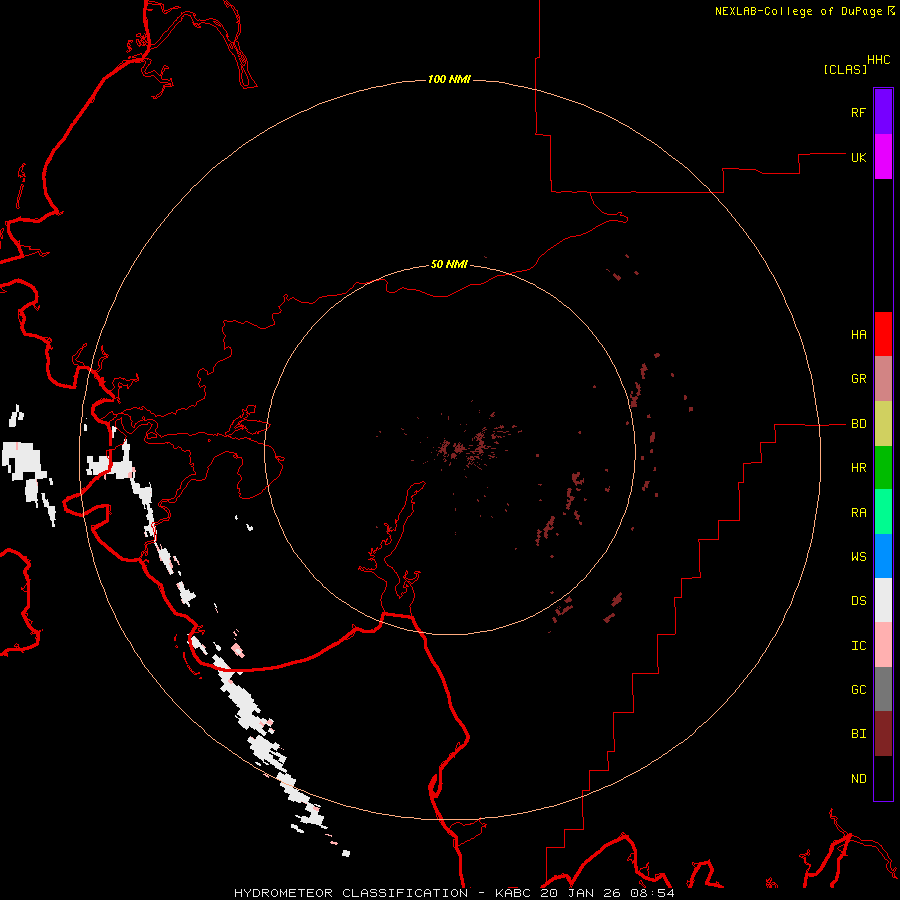Screen dimensions: 900x900
Task: Pick the RA light green swatch
Action: (883, 512)
